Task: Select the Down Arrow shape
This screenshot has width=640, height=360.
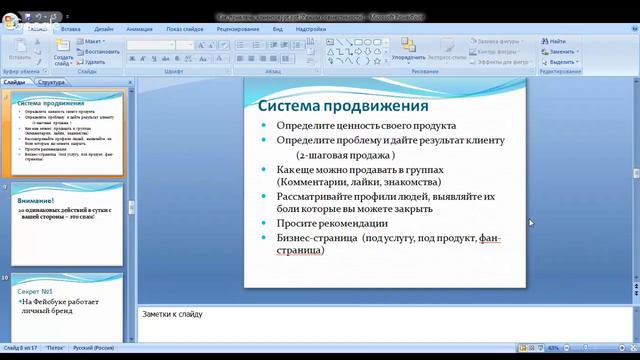Action: (368, 52)
